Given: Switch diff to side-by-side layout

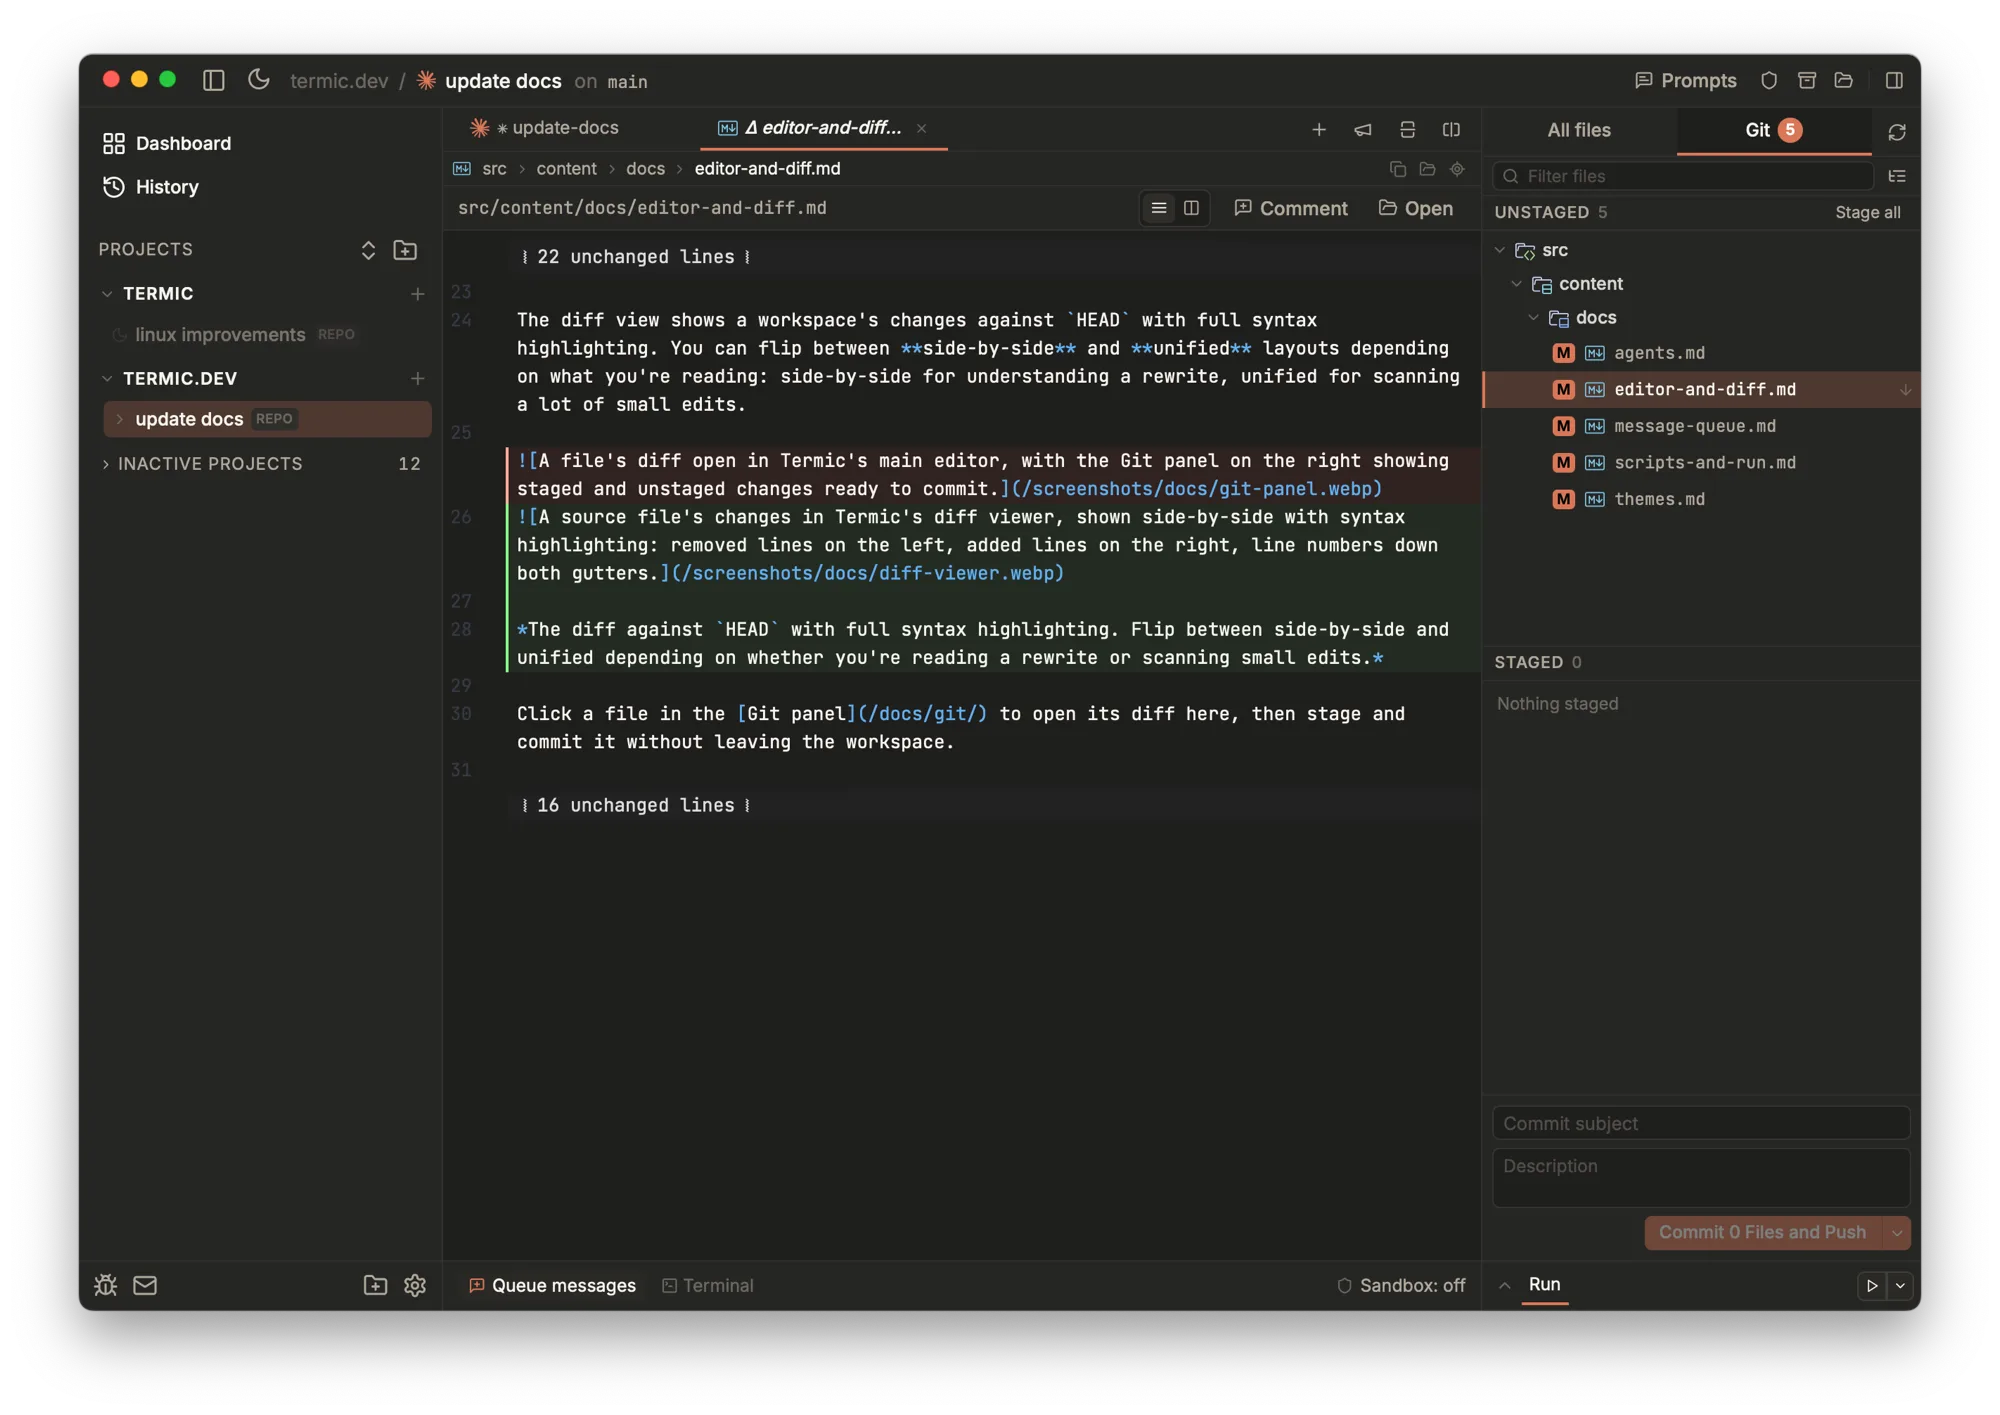Looking at the screenshot, I should [x=1191, y=208].
